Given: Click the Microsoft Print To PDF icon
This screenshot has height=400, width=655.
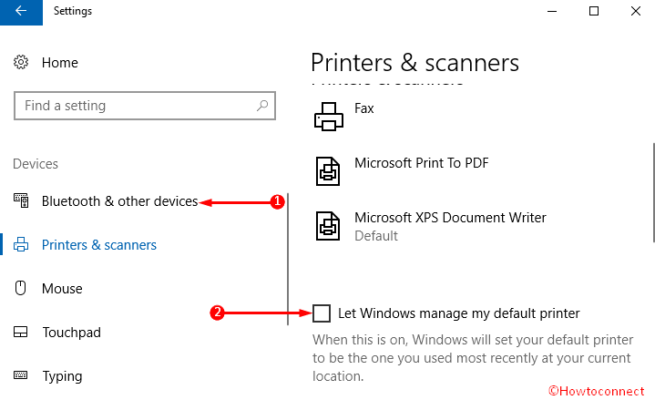Looking at the screenshot, I should tap(328, 171).
